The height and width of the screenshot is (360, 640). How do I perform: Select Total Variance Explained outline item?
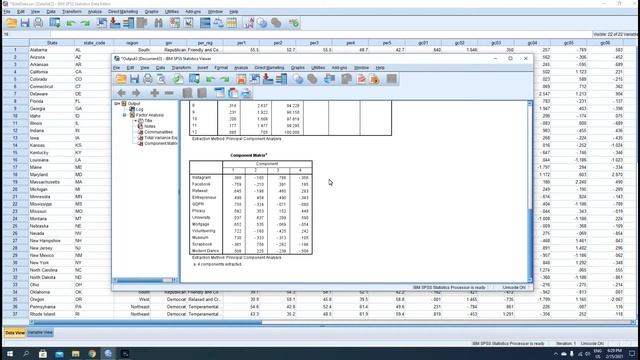point(160,138)
